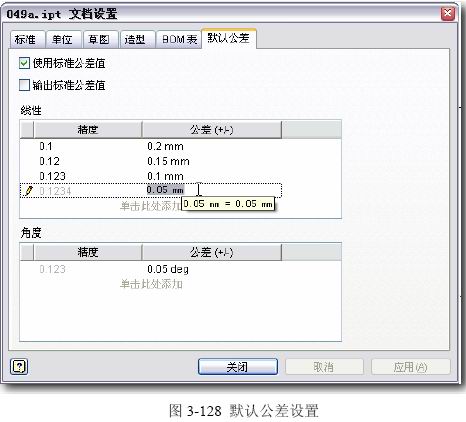Click the 应用 button
Viewport: 466px width, 422px height.
[x=411, y=367]
